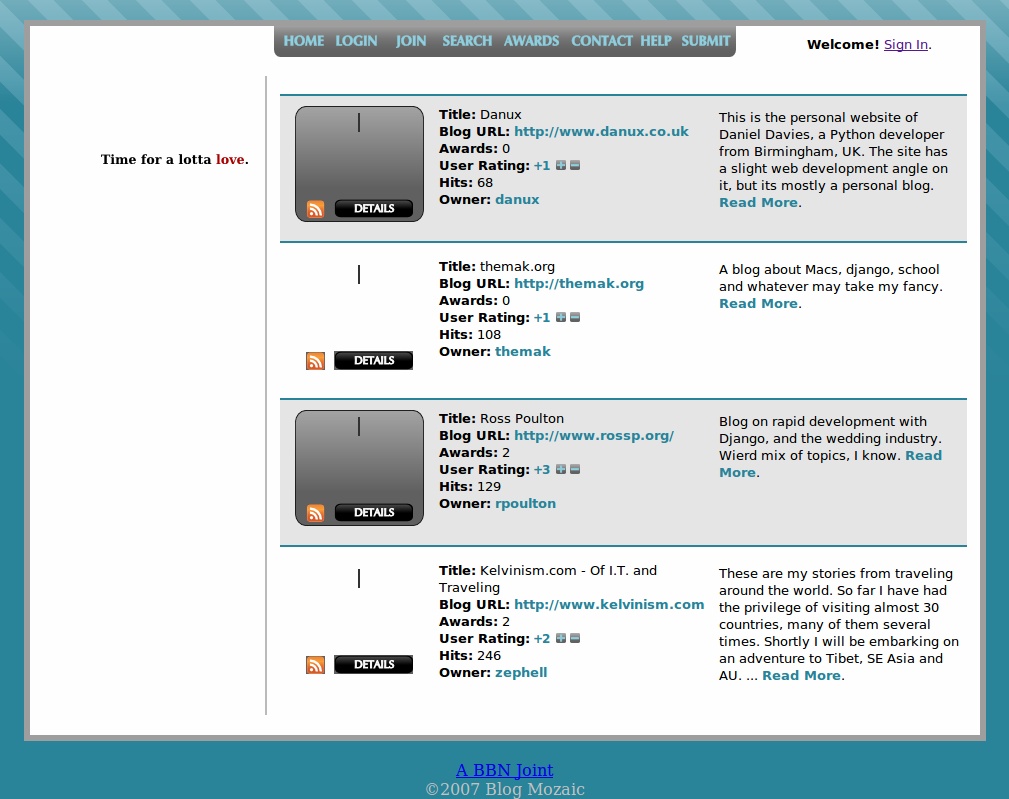
Task: Upvote Ross Poulton with the plus icon
Action: [x=561, y=470]
